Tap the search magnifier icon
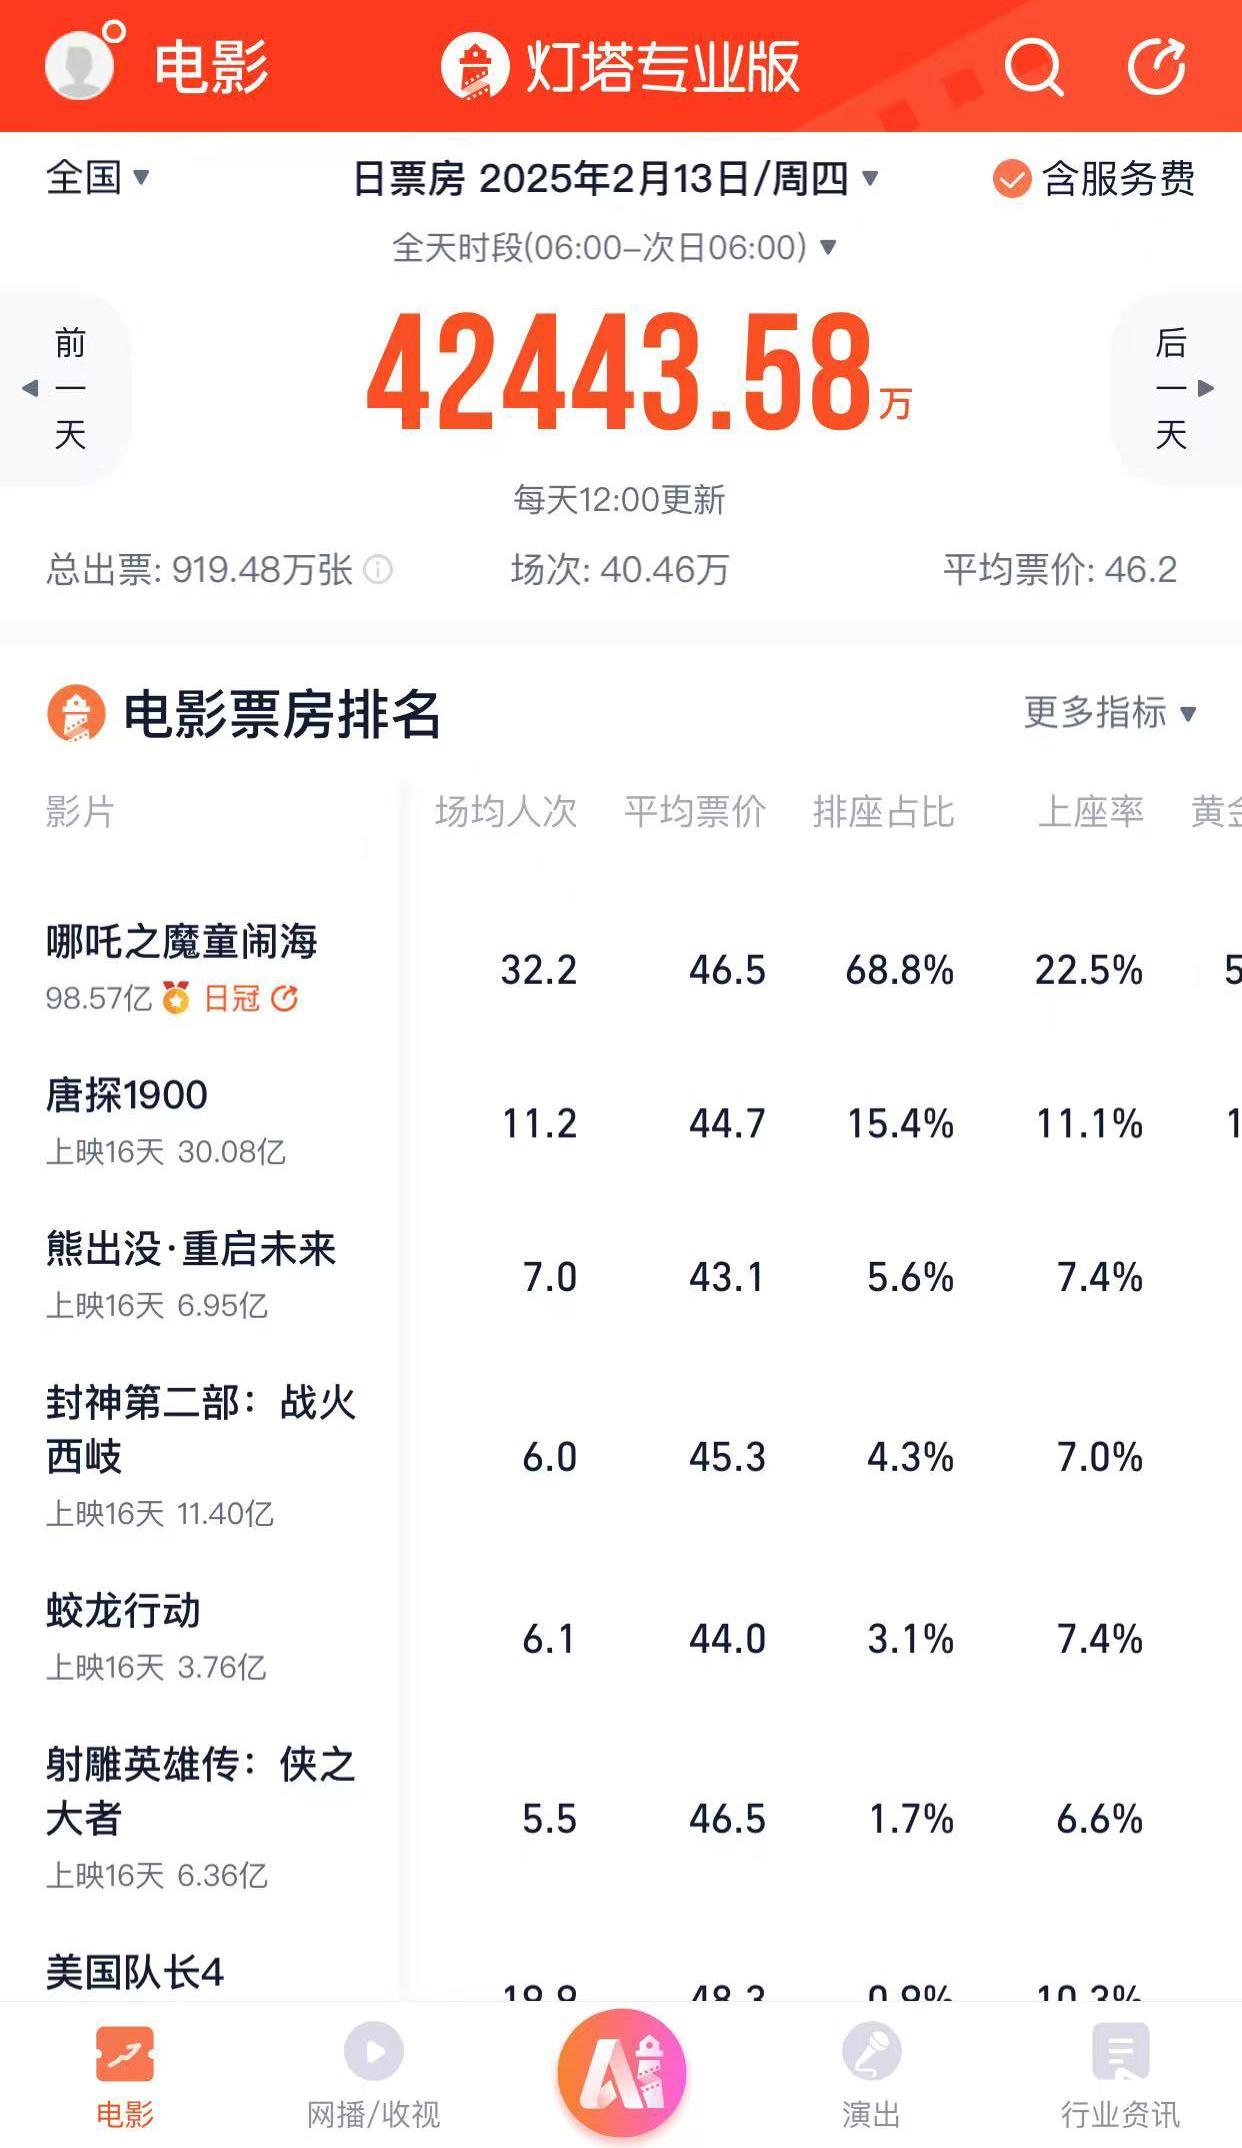 pos(1033,67)
